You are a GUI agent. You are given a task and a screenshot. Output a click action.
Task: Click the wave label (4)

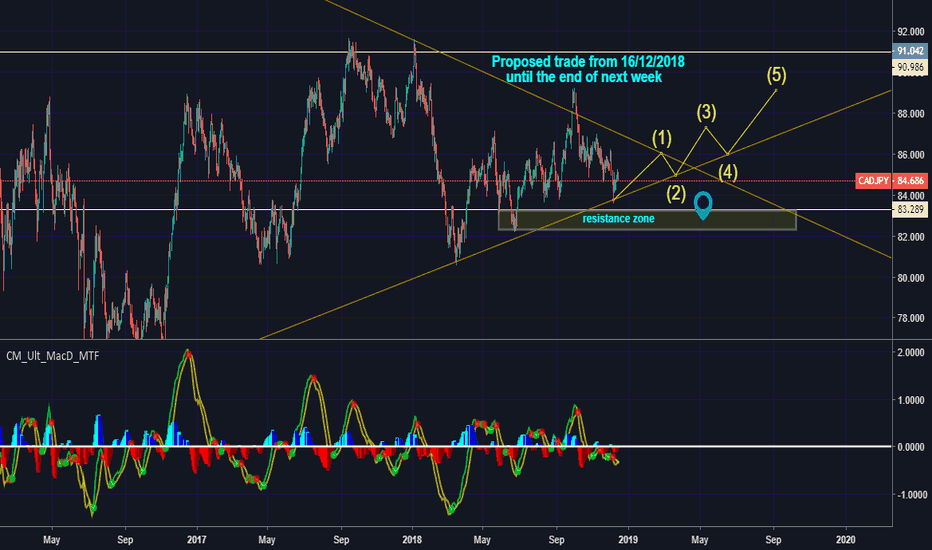click(728, 172)
